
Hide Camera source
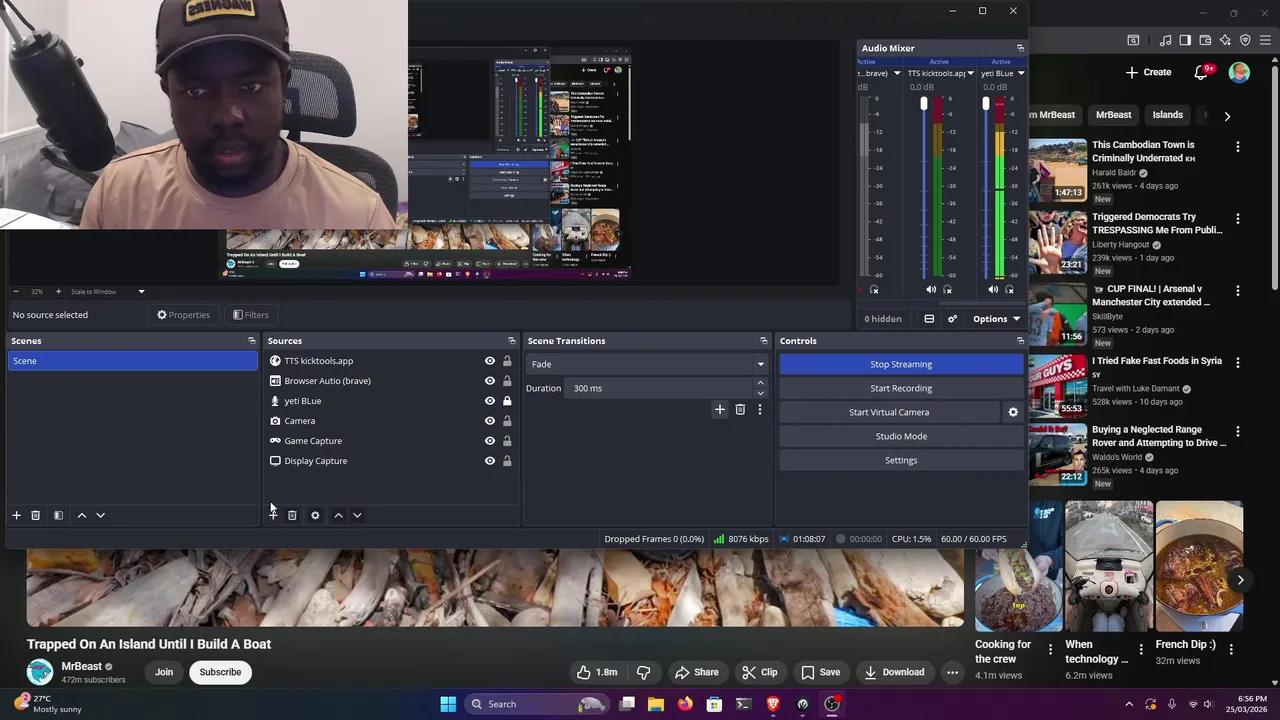[x=490, y=421]
